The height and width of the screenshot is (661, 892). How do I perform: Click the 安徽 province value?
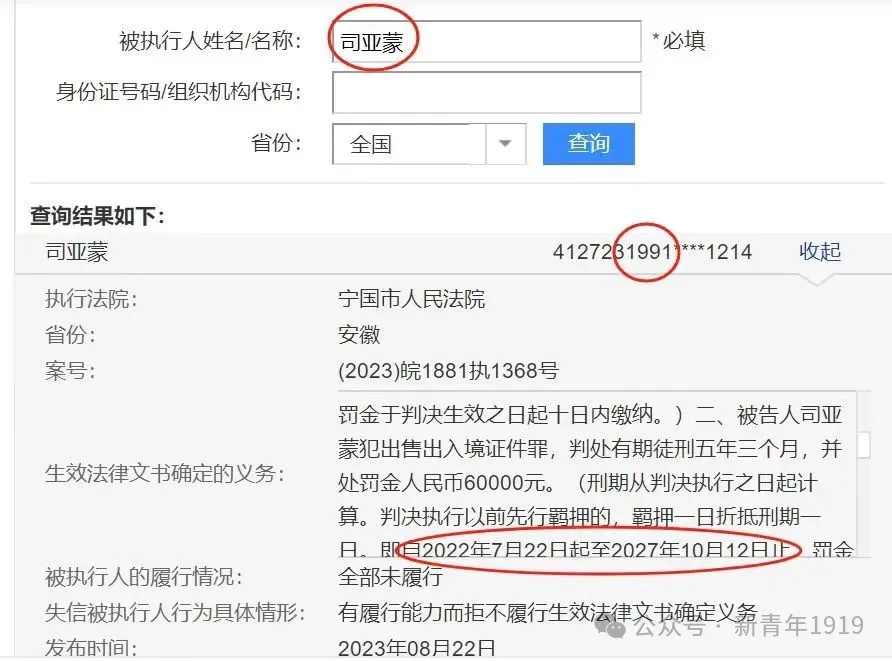tap(359, 334)
